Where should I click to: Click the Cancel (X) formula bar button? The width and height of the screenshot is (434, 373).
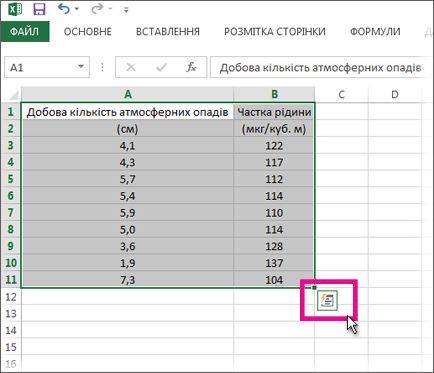click(x=131, y=68)
